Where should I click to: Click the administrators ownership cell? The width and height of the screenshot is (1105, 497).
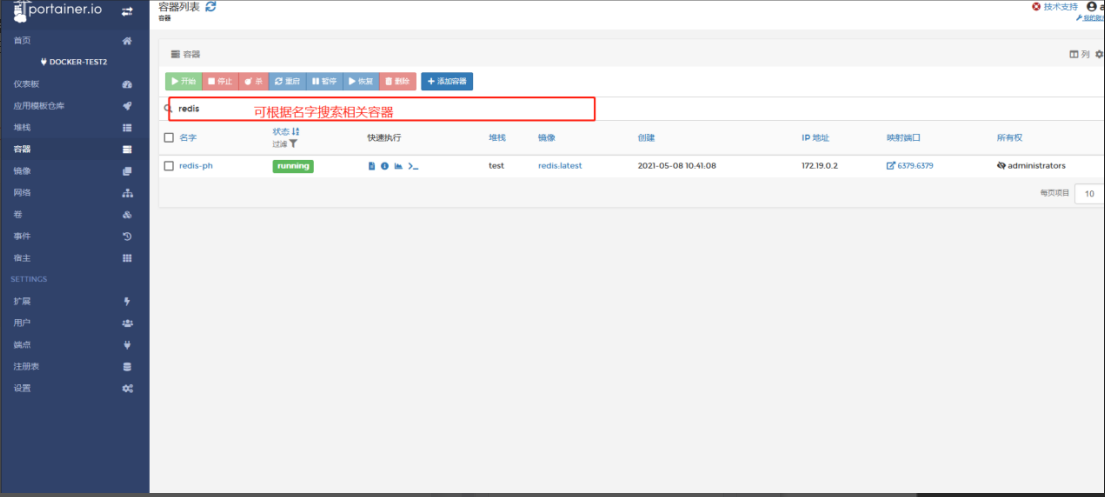coord(1031,166)
